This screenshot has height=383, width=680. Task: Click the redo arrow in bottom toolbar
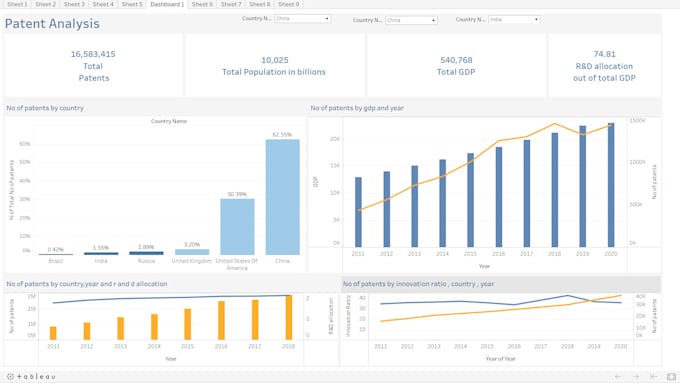click(636, 376)
